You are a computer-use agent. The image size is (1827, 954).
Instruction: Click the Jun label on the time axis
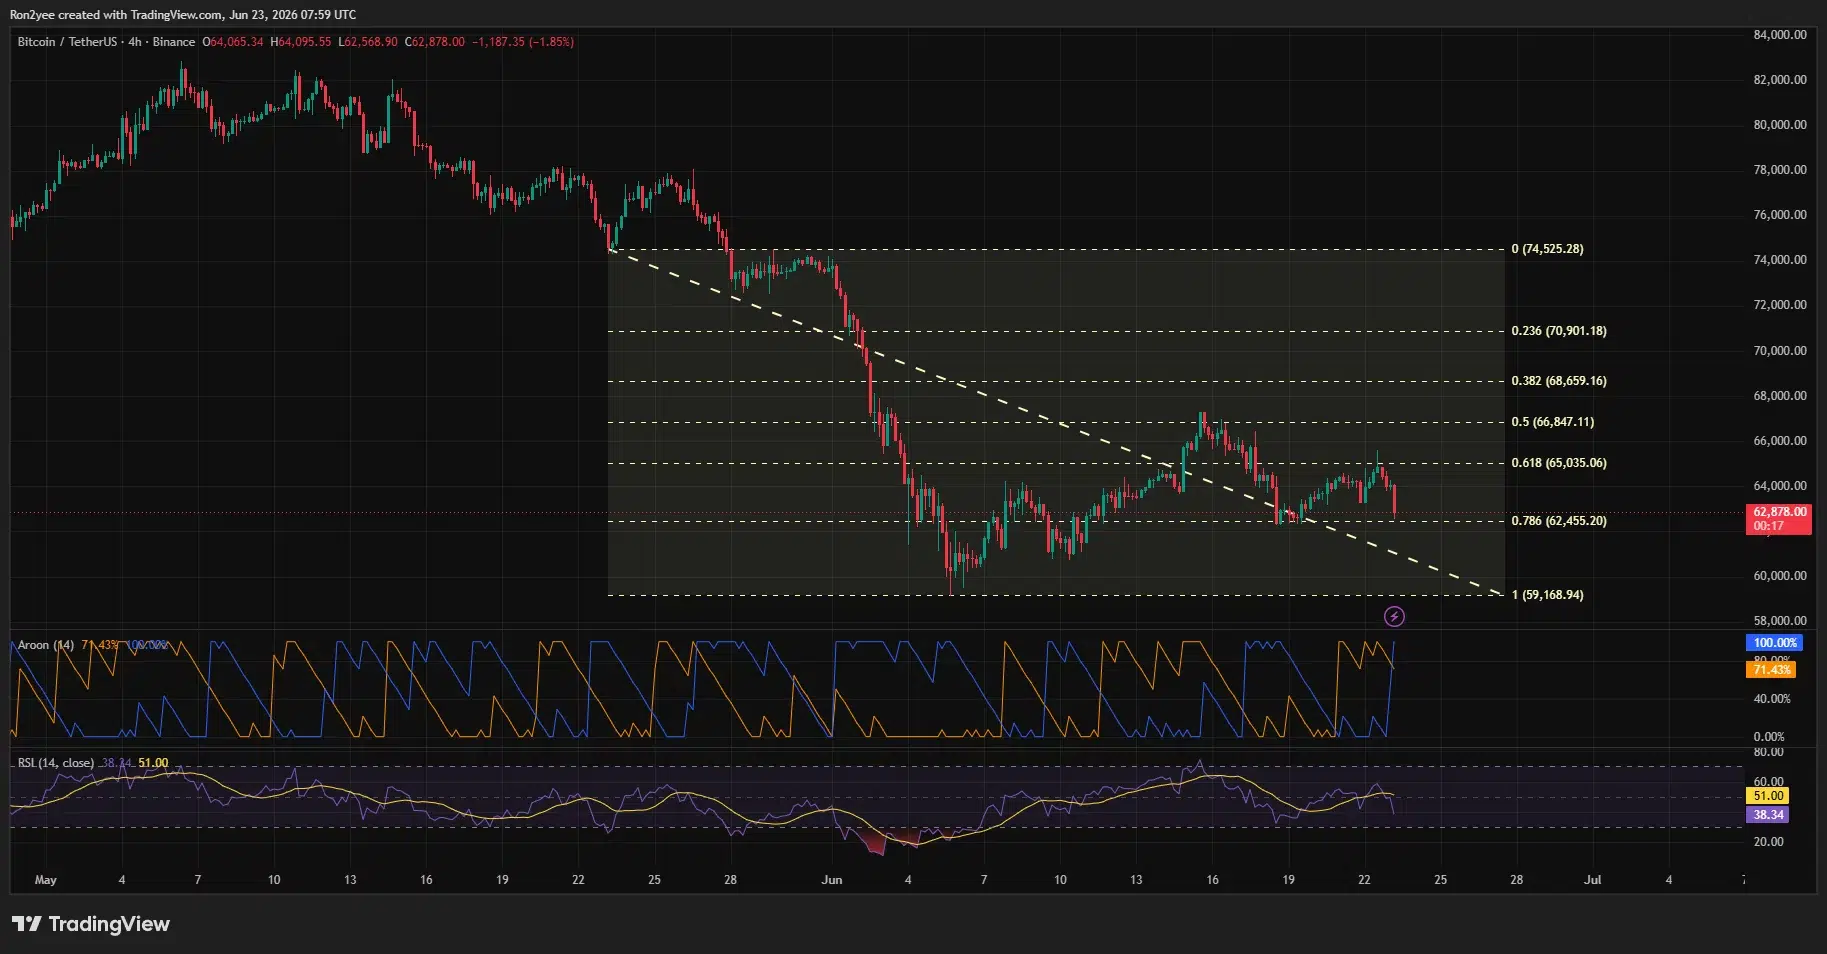832,880
